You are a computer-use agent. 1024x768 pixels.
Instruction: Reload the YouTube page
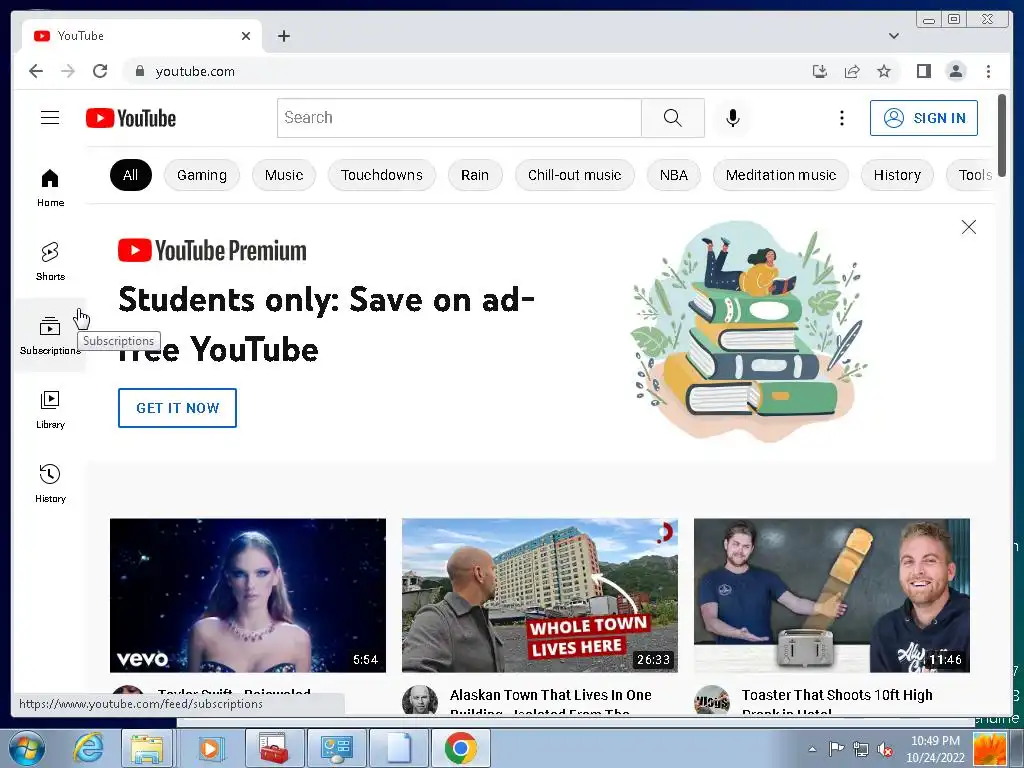(x=100, y=71)
